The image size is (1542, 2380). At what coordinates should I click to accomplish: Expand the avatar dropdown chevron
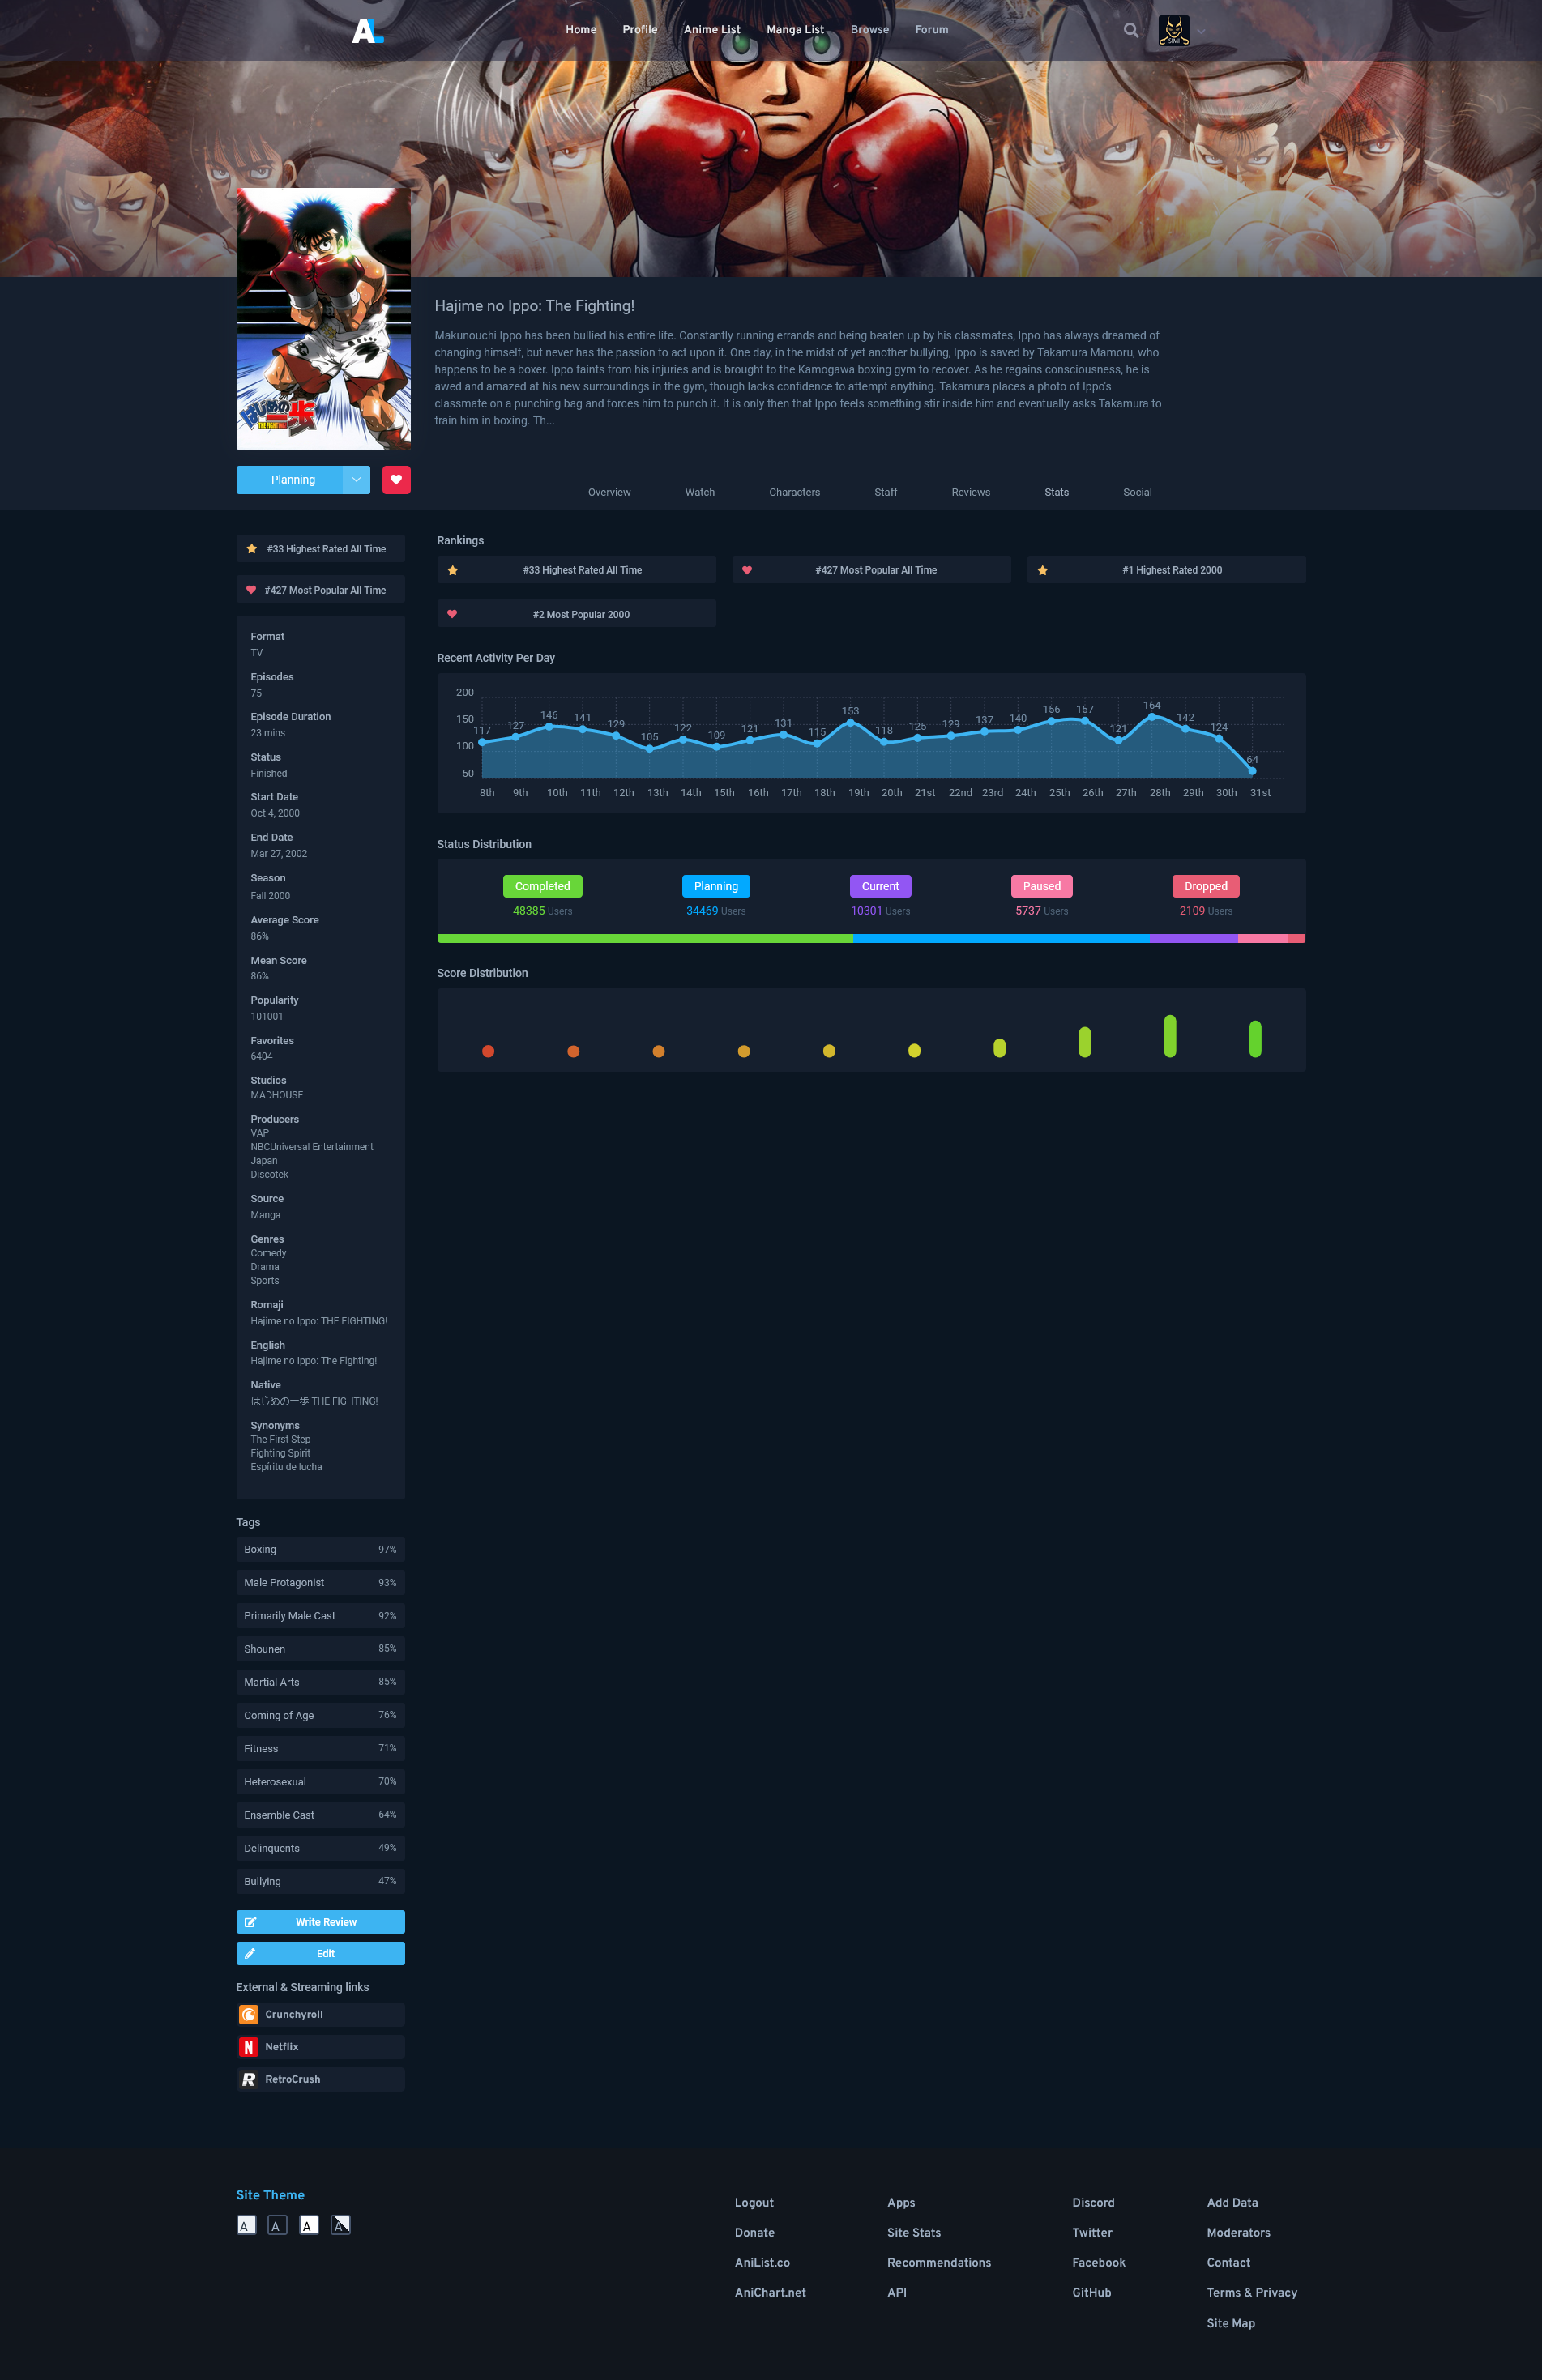(1201, 31)
